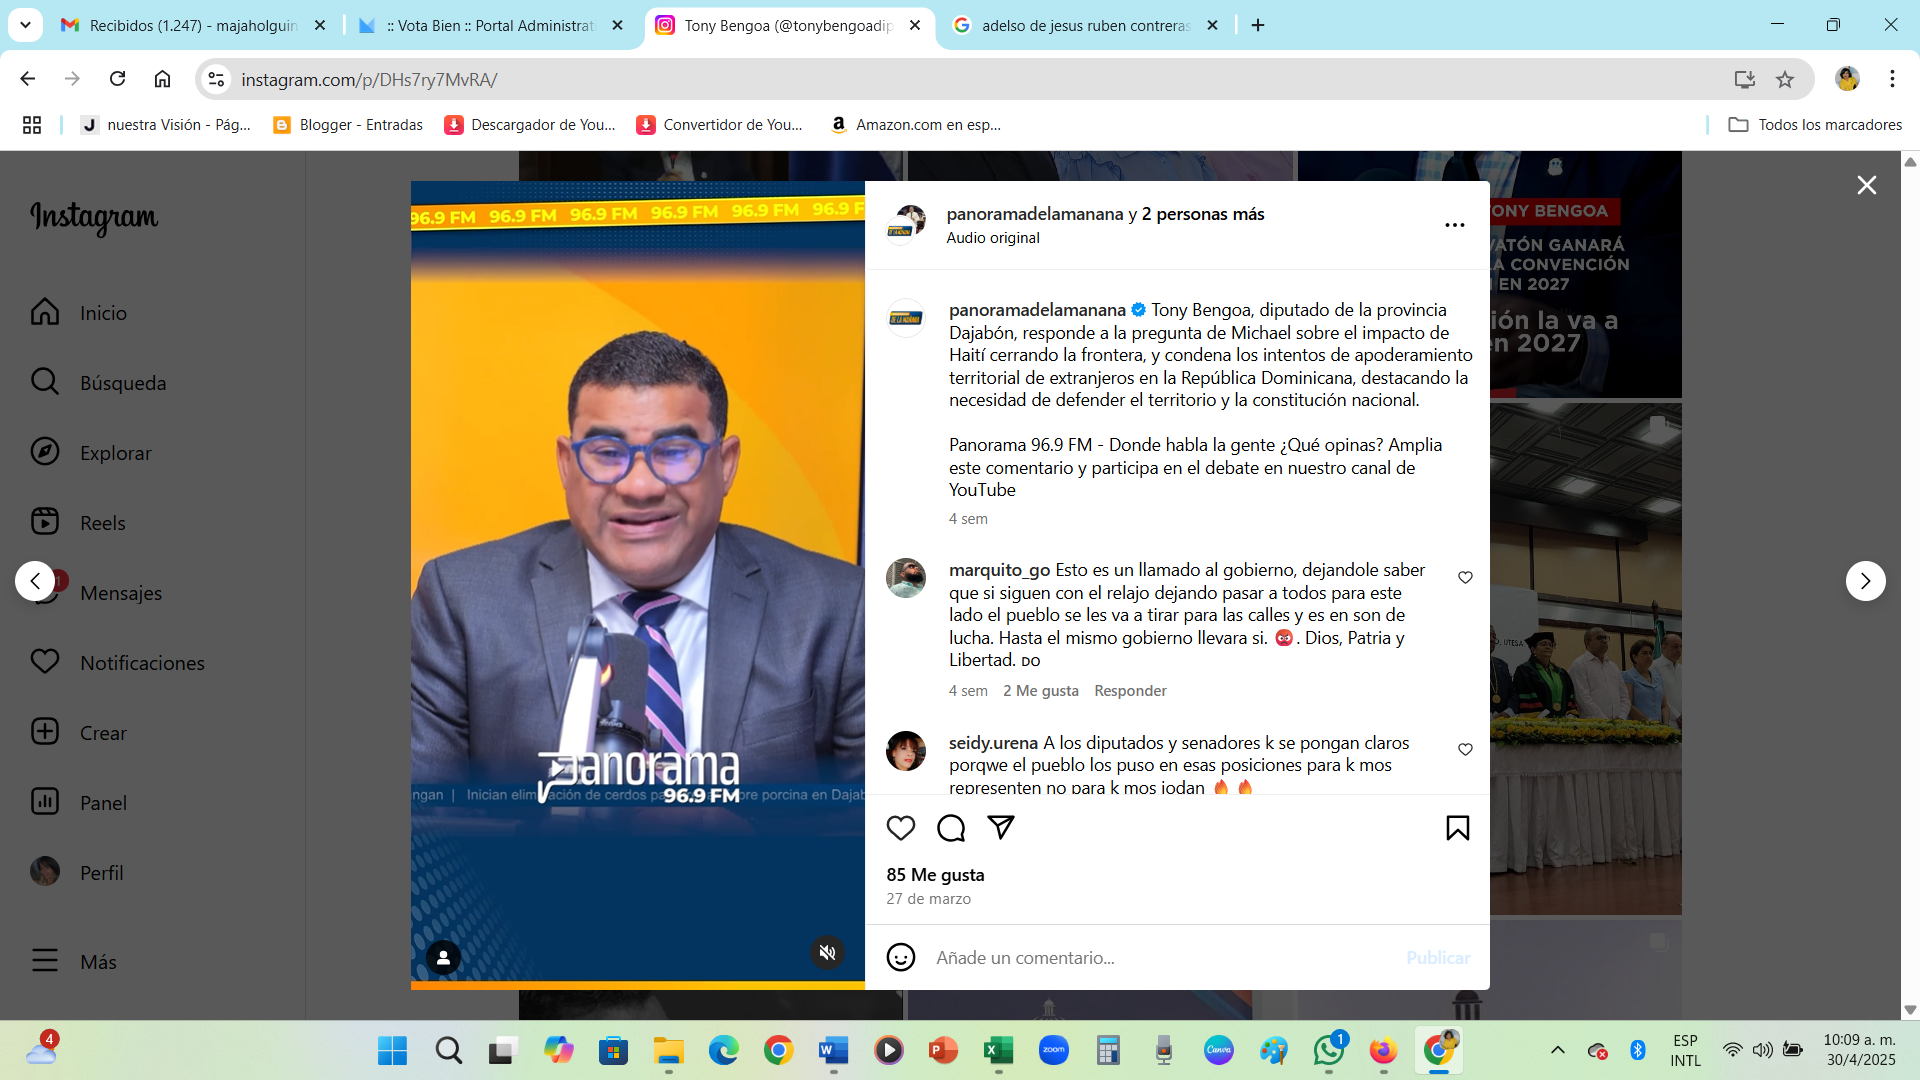Click the video progress bar
This screenshot has height=1080, width=1920.
pos(638,985)
